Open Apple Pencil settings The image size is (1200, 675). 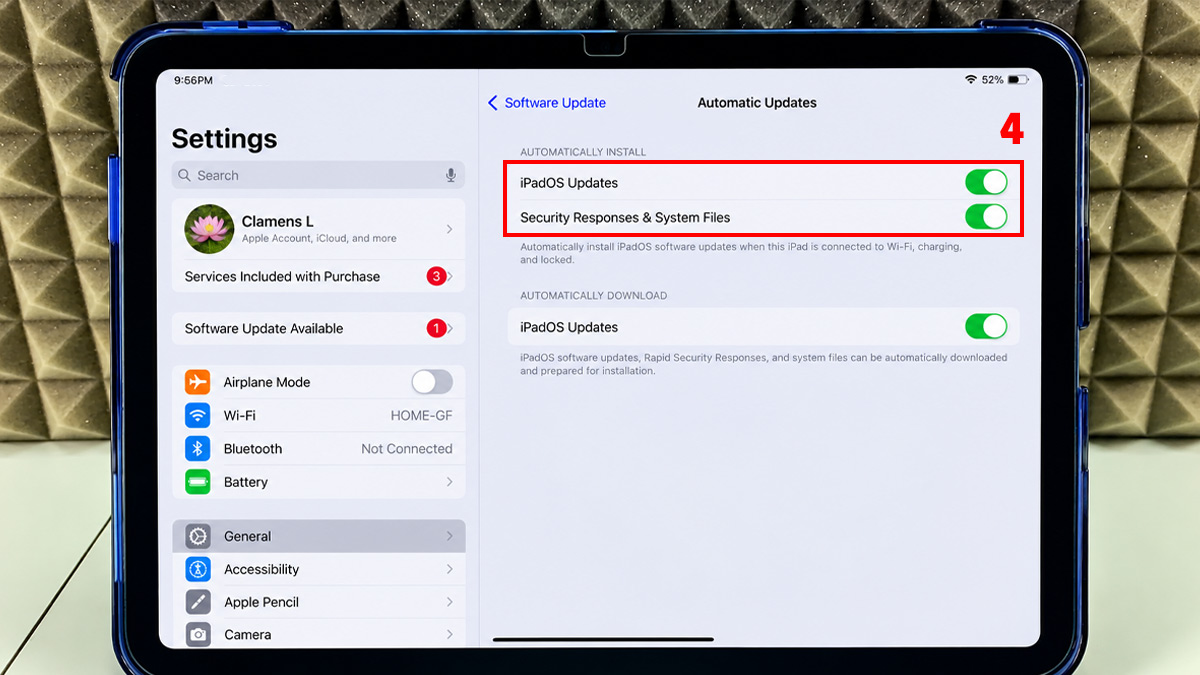pos(319,602)
